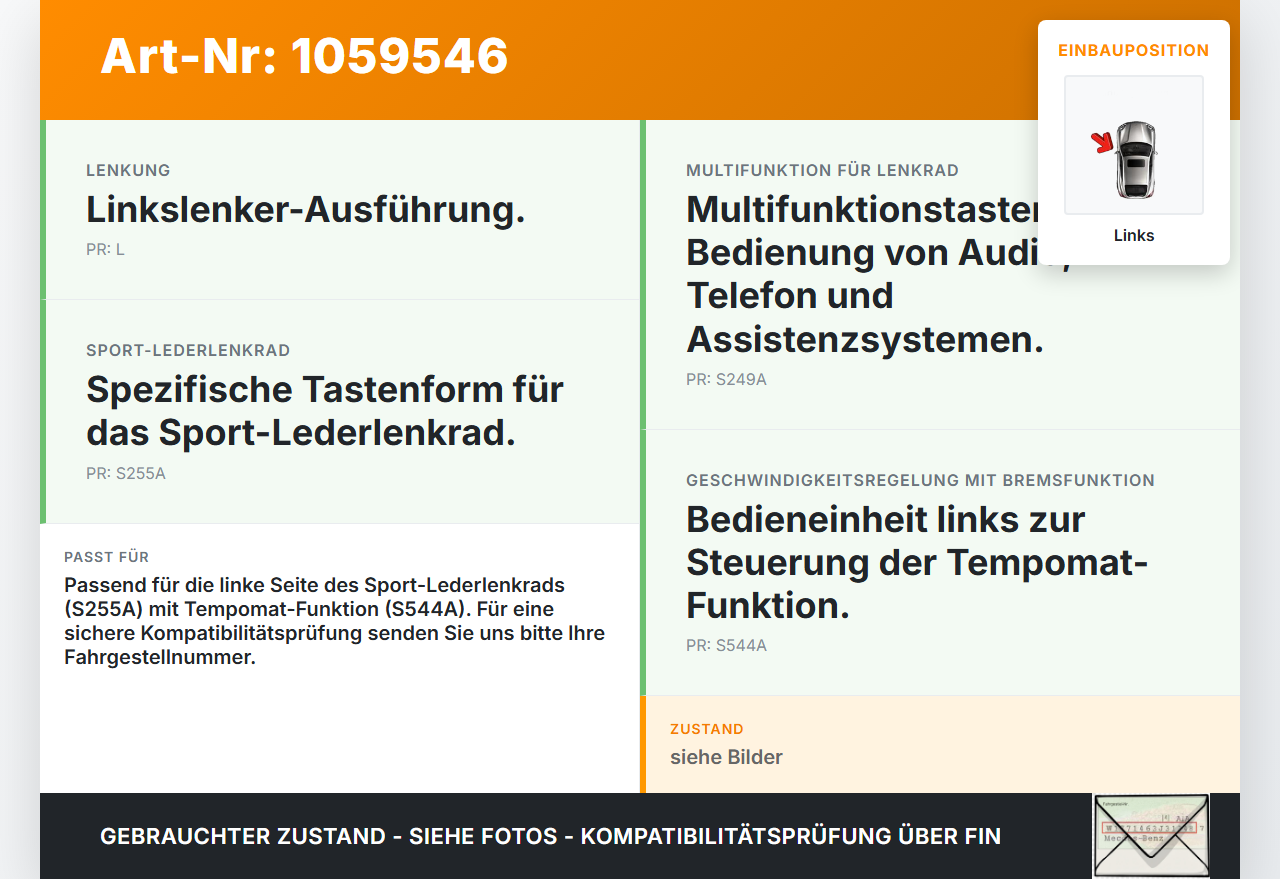1280x880 pixels.
Task: Click the 'GEBRAUCHTER ZUSTAND' footer banner text
Action: pos(550,836)
